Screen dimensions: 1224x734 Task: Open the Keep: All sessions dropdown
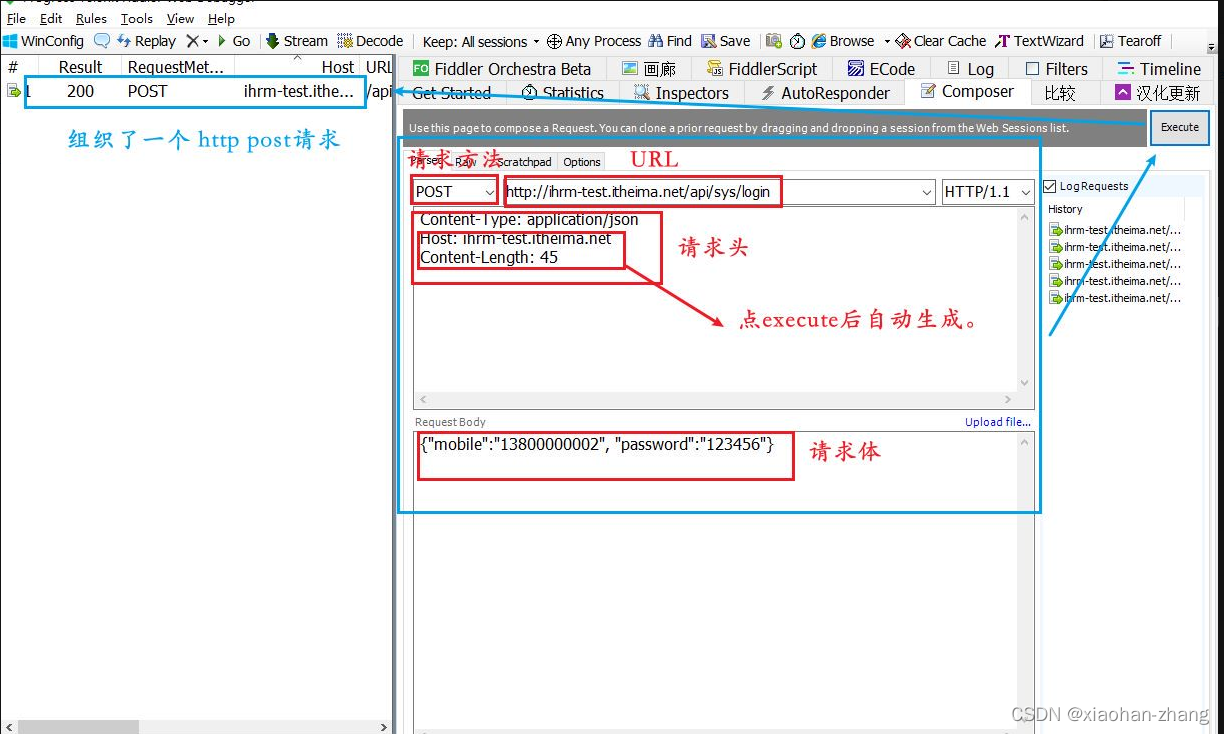pyautogui.click(x=481, y=41)
